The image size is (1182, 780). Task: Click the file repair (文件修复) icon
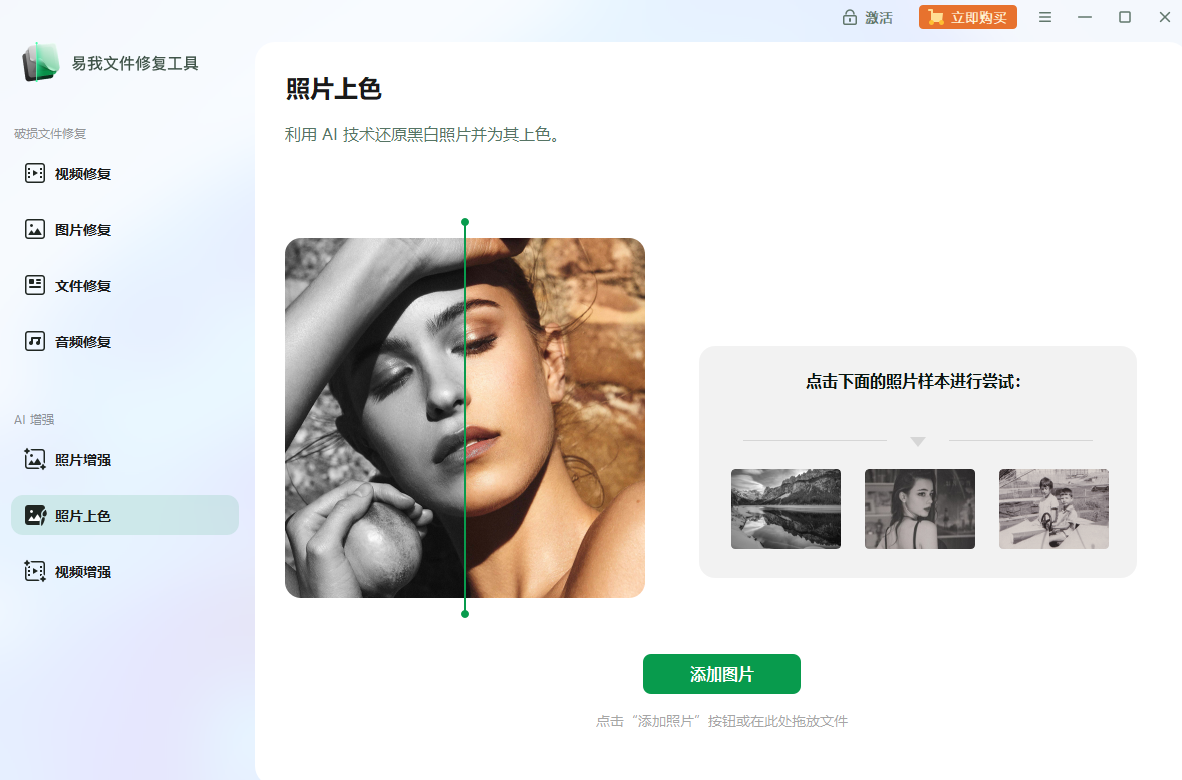click(35, 285)
